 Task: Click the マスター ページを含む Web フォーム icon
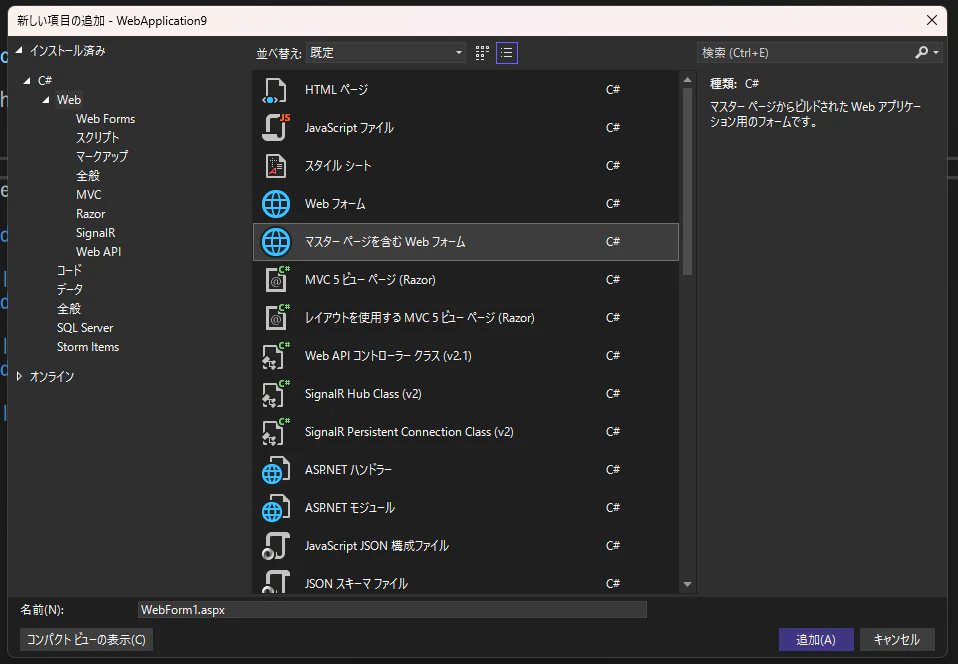[276, 242]
